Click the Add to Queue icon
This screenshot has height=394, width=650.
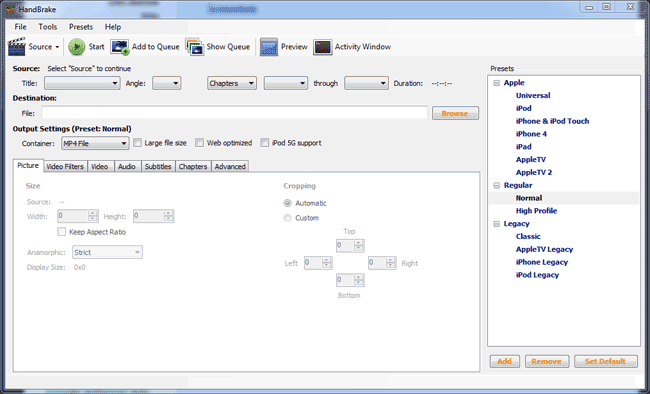pyautogui.click(x=120, y=47)
